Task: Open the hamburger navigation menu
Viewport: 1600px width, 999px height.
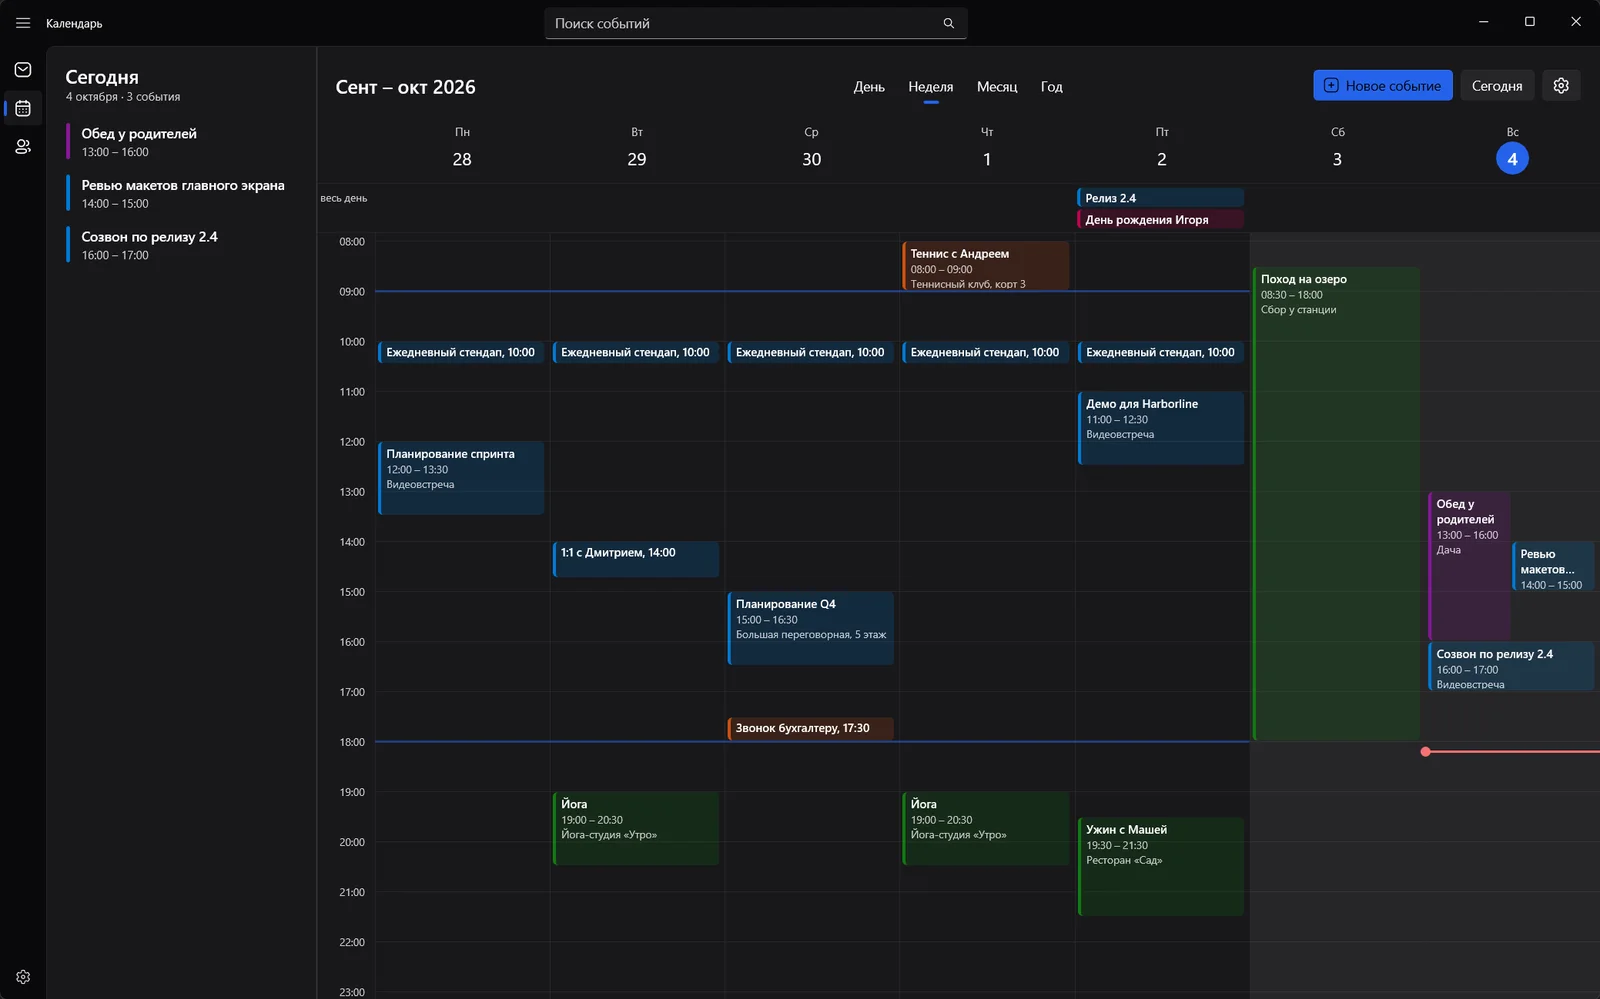Action: click(x=23, y=23)
